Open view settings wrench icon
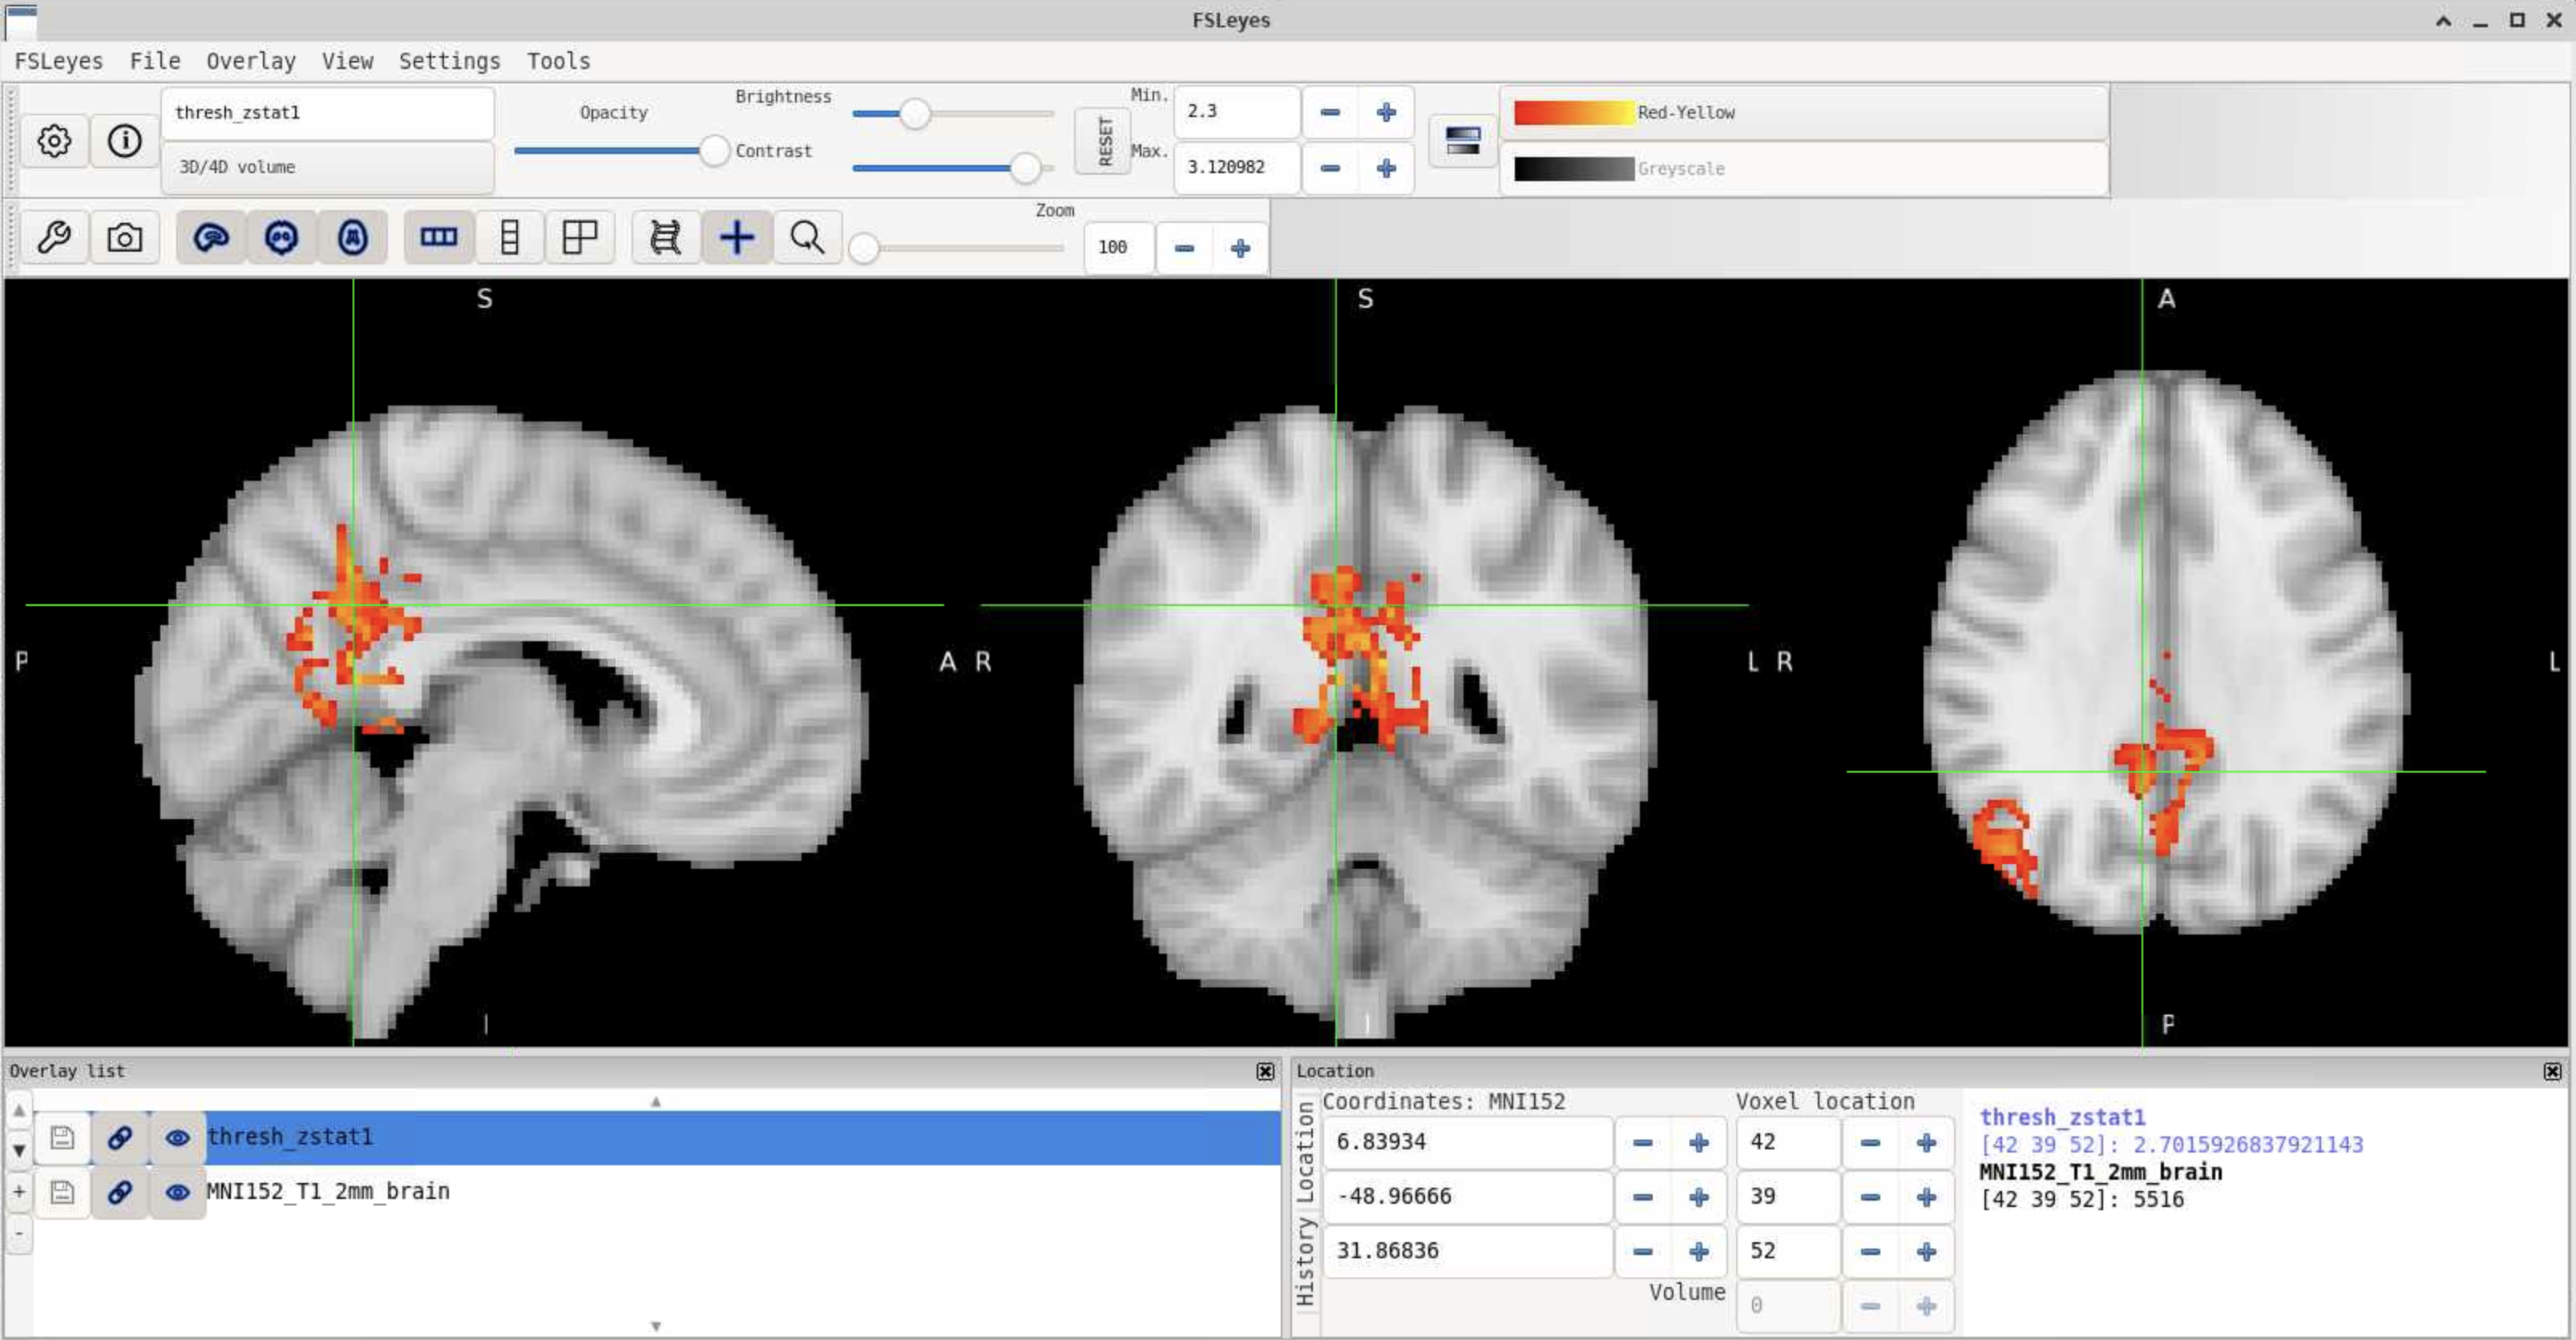 point(54,238)
